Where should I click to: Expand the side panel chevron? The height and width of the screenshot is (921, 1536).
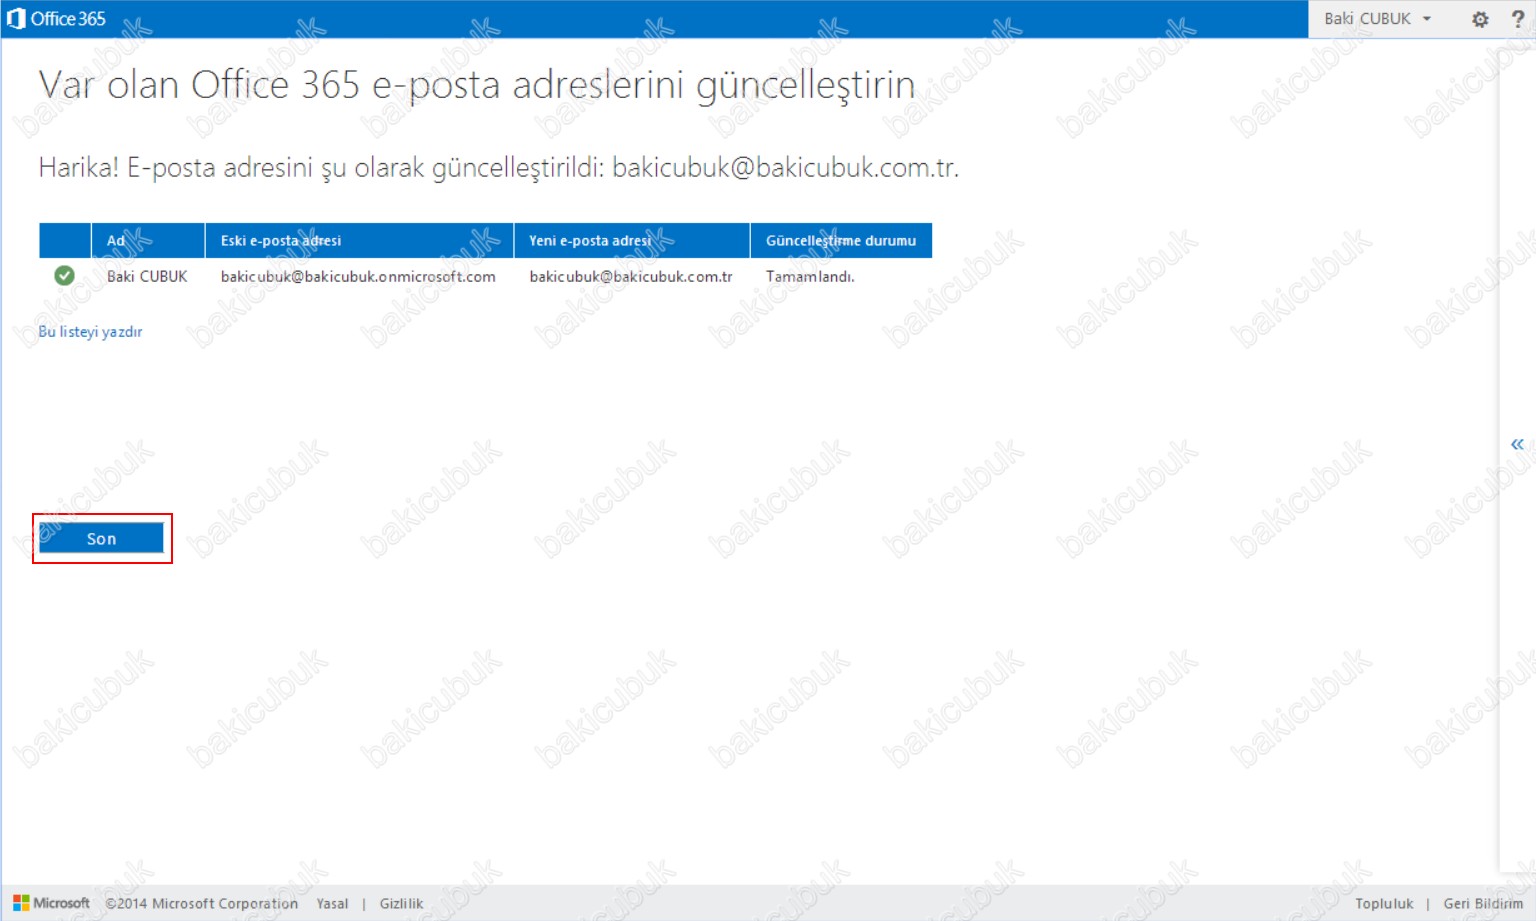[x=1517, y=444]
